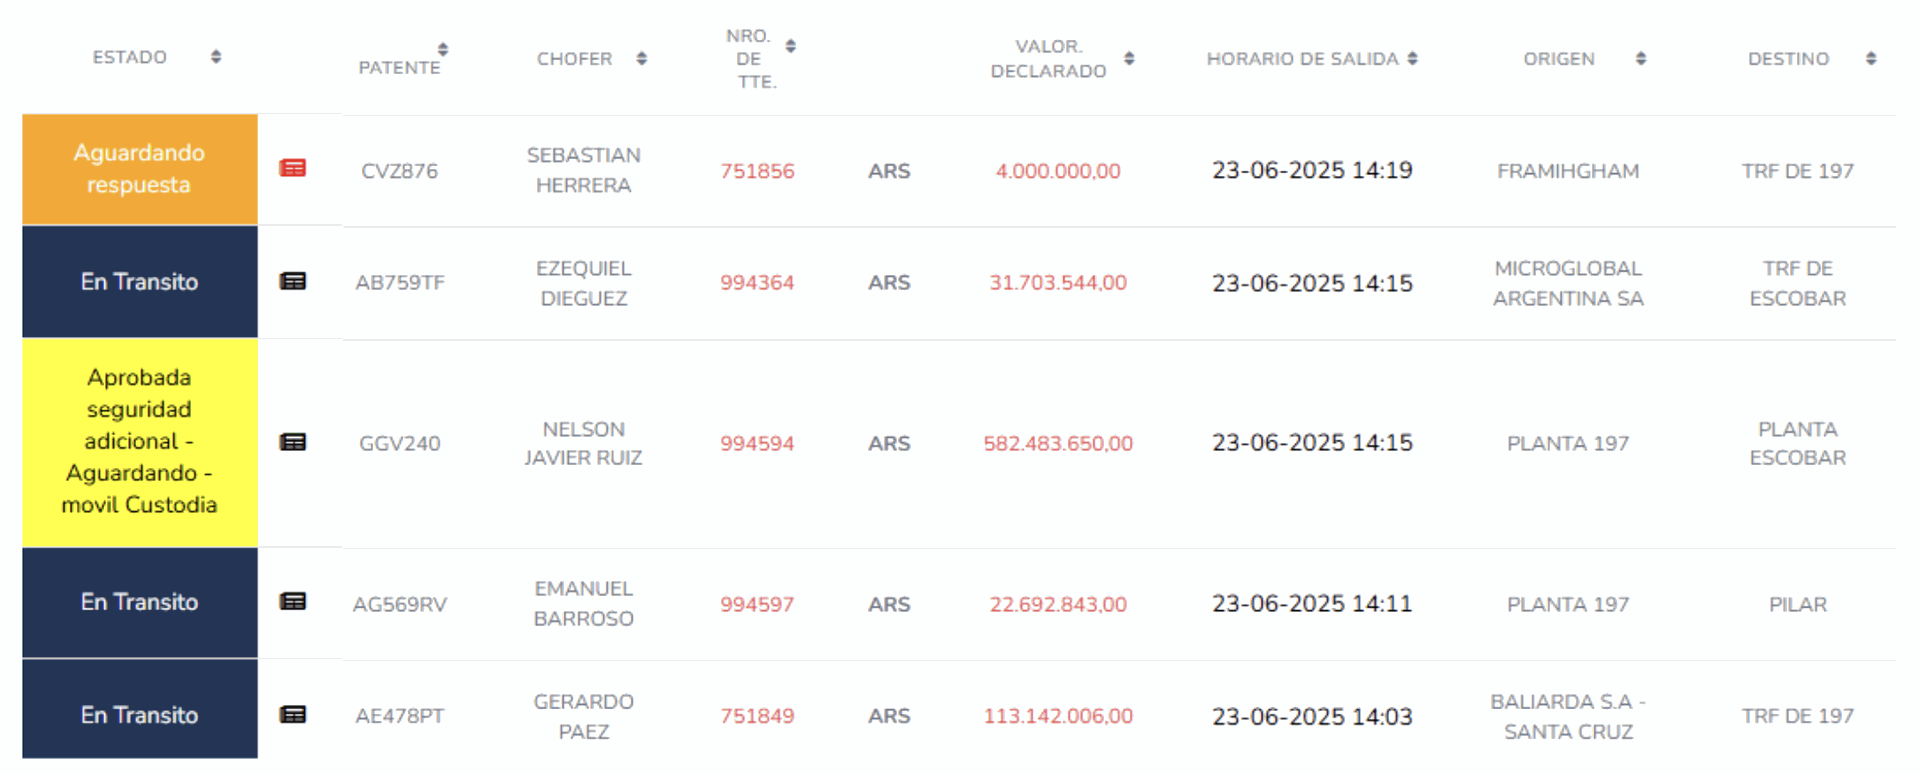Sort by Horario de Salida arrows
The height and width of the screenshot is (774, 1920).
[x=1412, y=59]
